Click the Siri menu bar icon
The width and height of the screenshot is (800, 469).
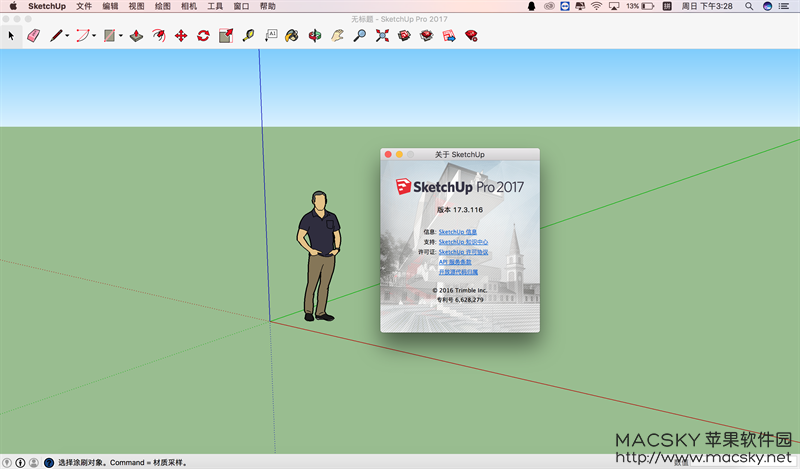[767, 6]
